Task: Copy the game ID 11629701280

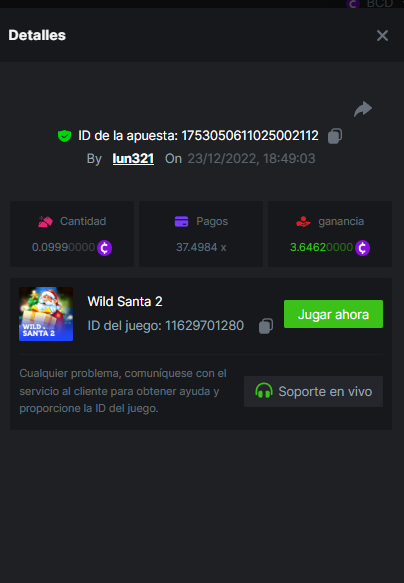Action: pos(266,326)
